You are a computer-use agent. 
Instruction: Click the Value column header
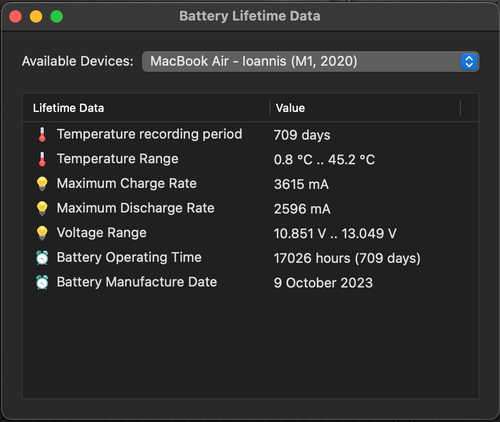point(365,108)
